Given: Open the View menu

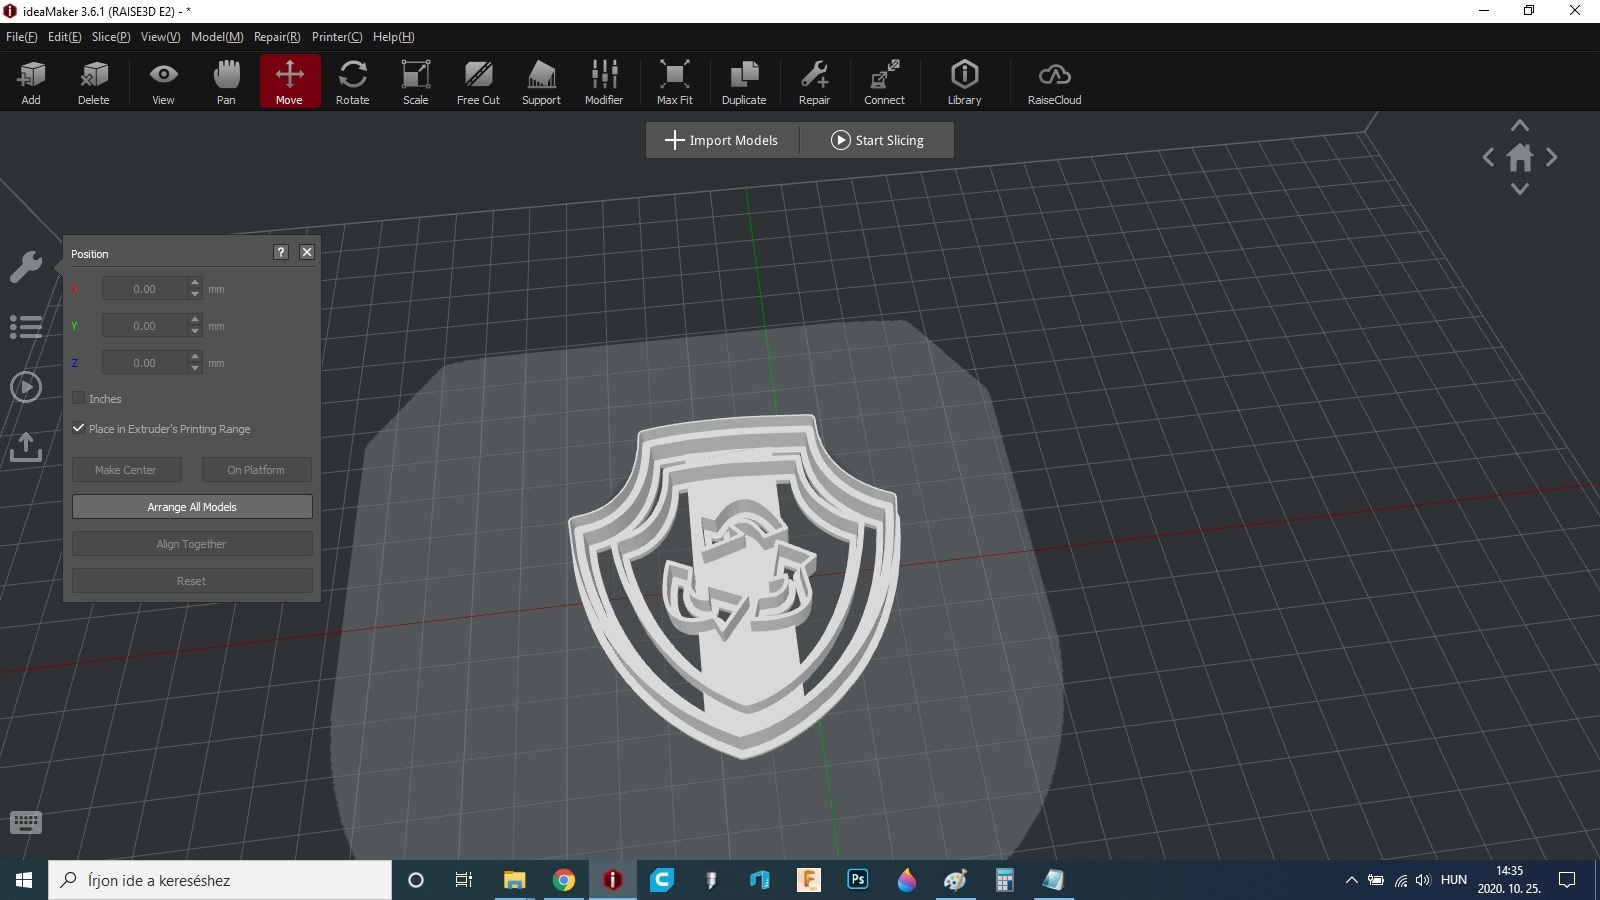Looking at the screenshot, I should (160, 37).
